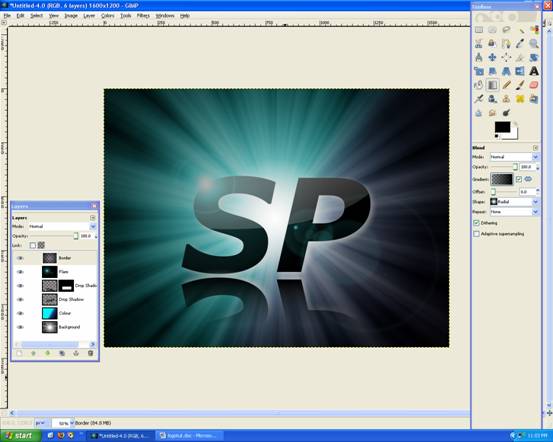The image size is (553, 442).
Task: Select the Pencil tool
Action: [506, 85]
